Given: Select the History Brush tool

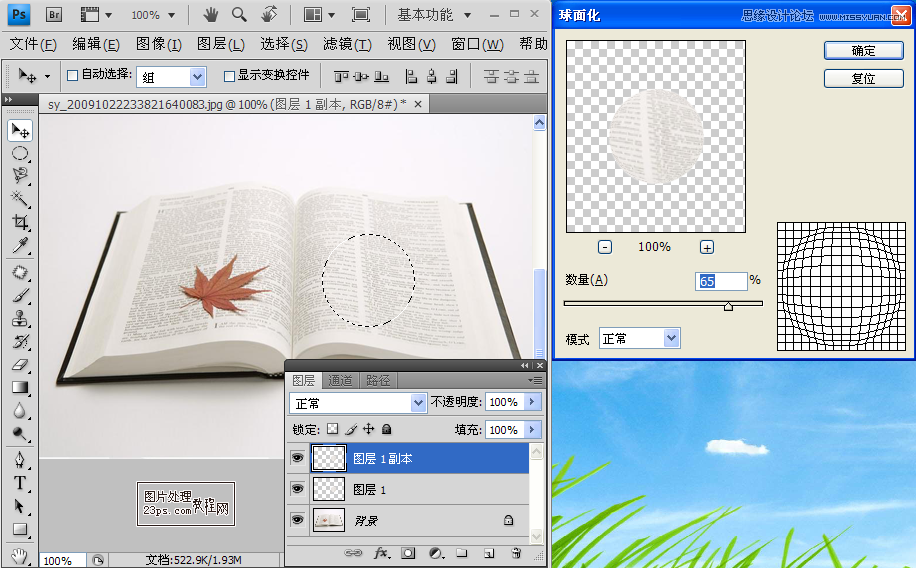Looking at the screenshot, I should 20,341.
